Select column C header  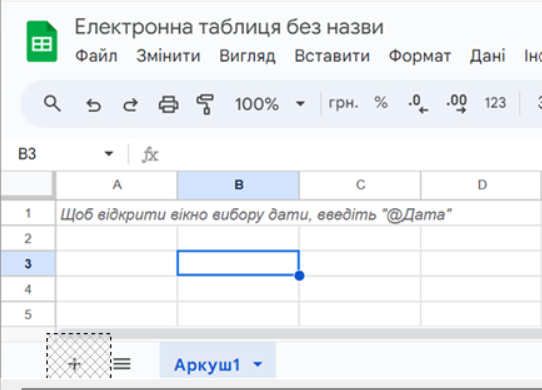(x=360, y=185)
